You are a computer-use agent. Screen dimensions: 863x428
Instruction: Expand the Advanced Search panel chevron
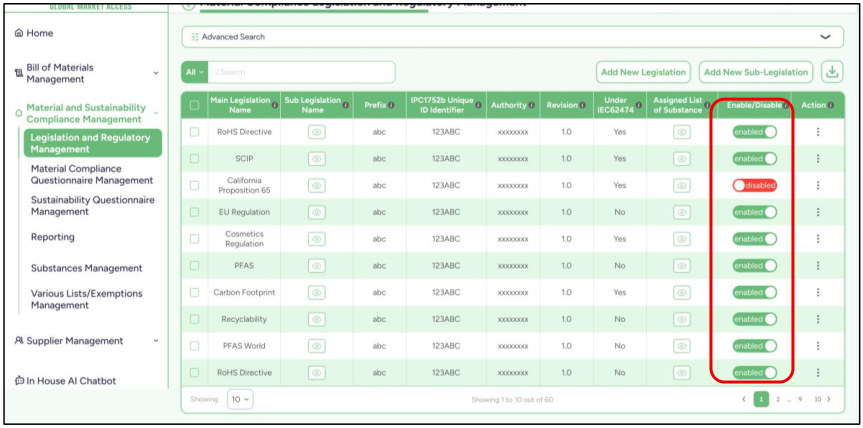[x=825, y=37]
